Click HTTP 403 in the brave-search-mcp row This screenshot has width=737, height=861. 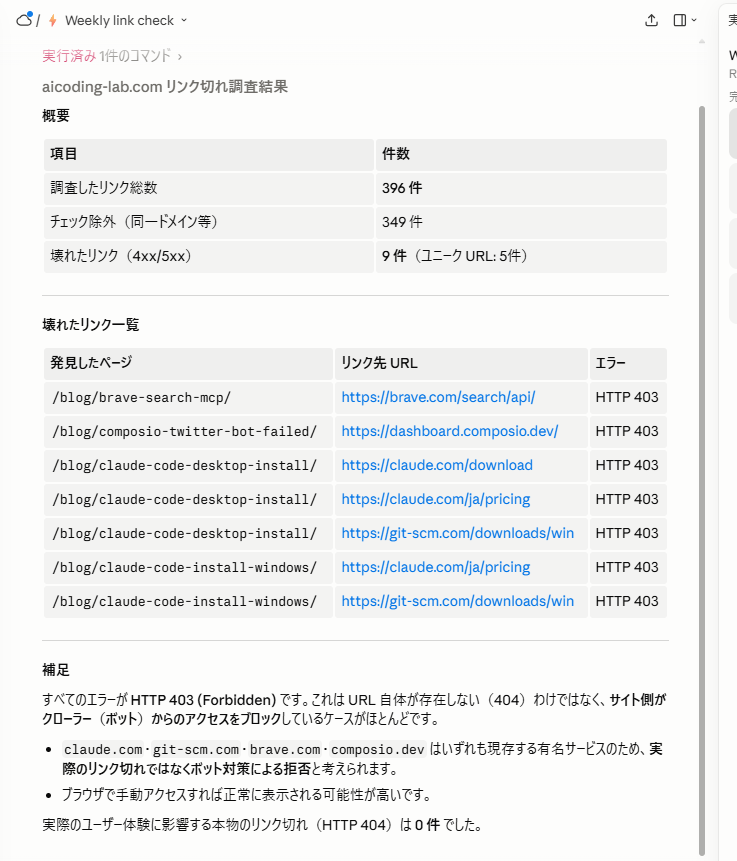[x=627, y=397]
